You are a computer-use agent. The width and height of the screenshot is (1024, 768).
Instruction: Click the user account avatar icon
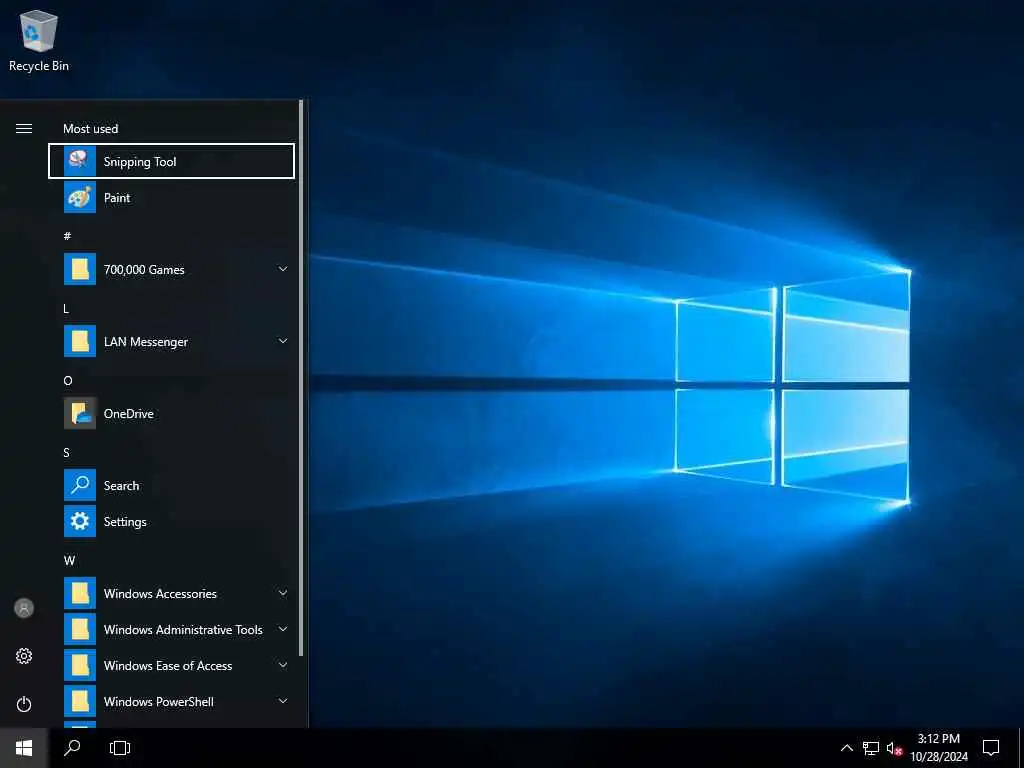pyautogui.click(x=24, y=608)
